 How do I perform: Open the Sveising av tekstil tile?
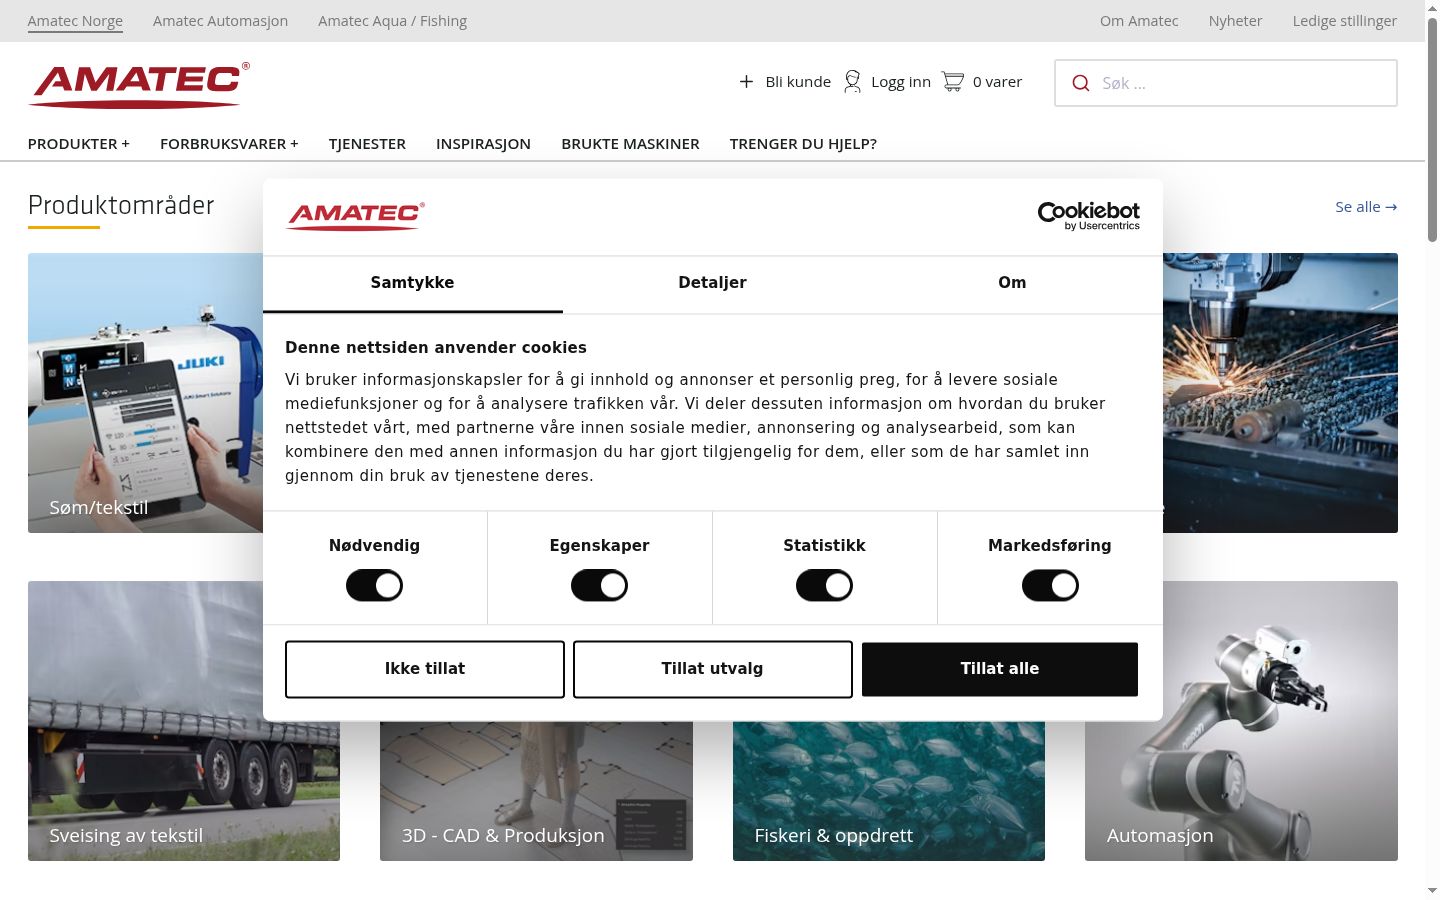184,721
